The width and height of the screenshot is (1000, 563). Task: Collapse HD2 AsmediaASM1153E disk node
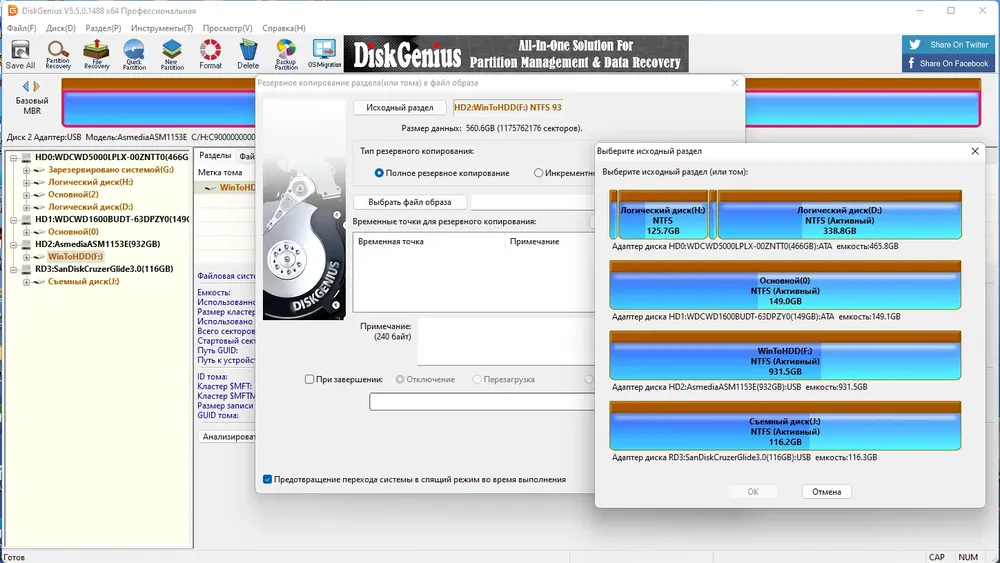(13, 244)
